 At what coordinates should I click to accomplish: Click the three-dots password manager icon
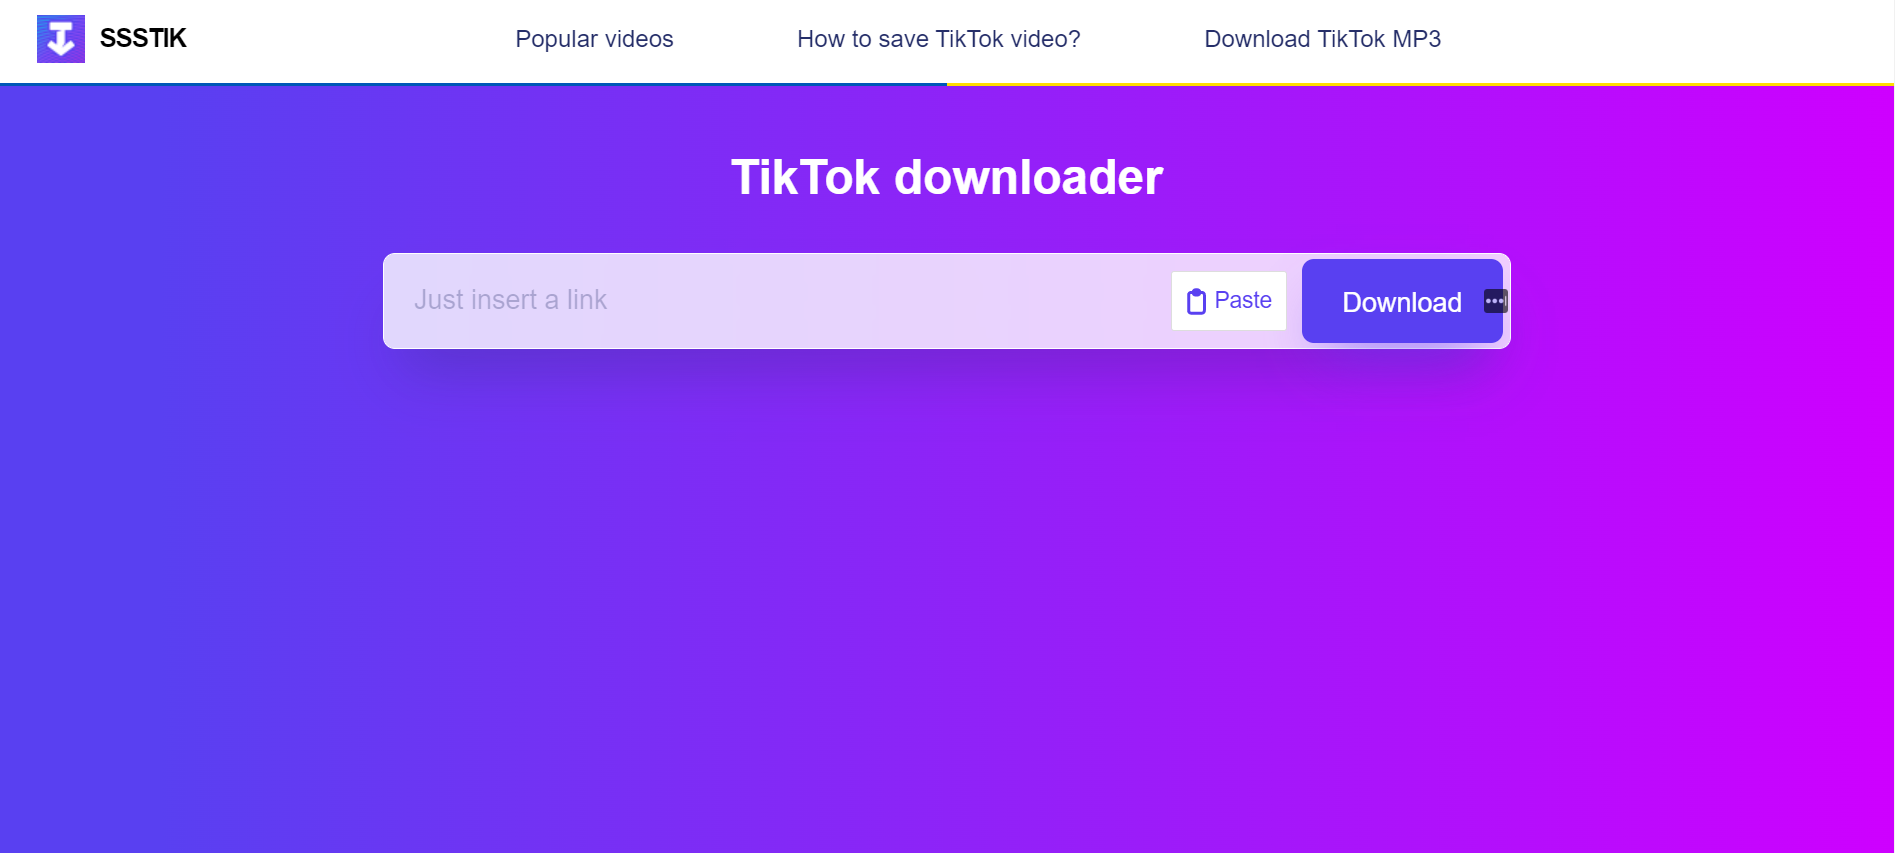1496,301
